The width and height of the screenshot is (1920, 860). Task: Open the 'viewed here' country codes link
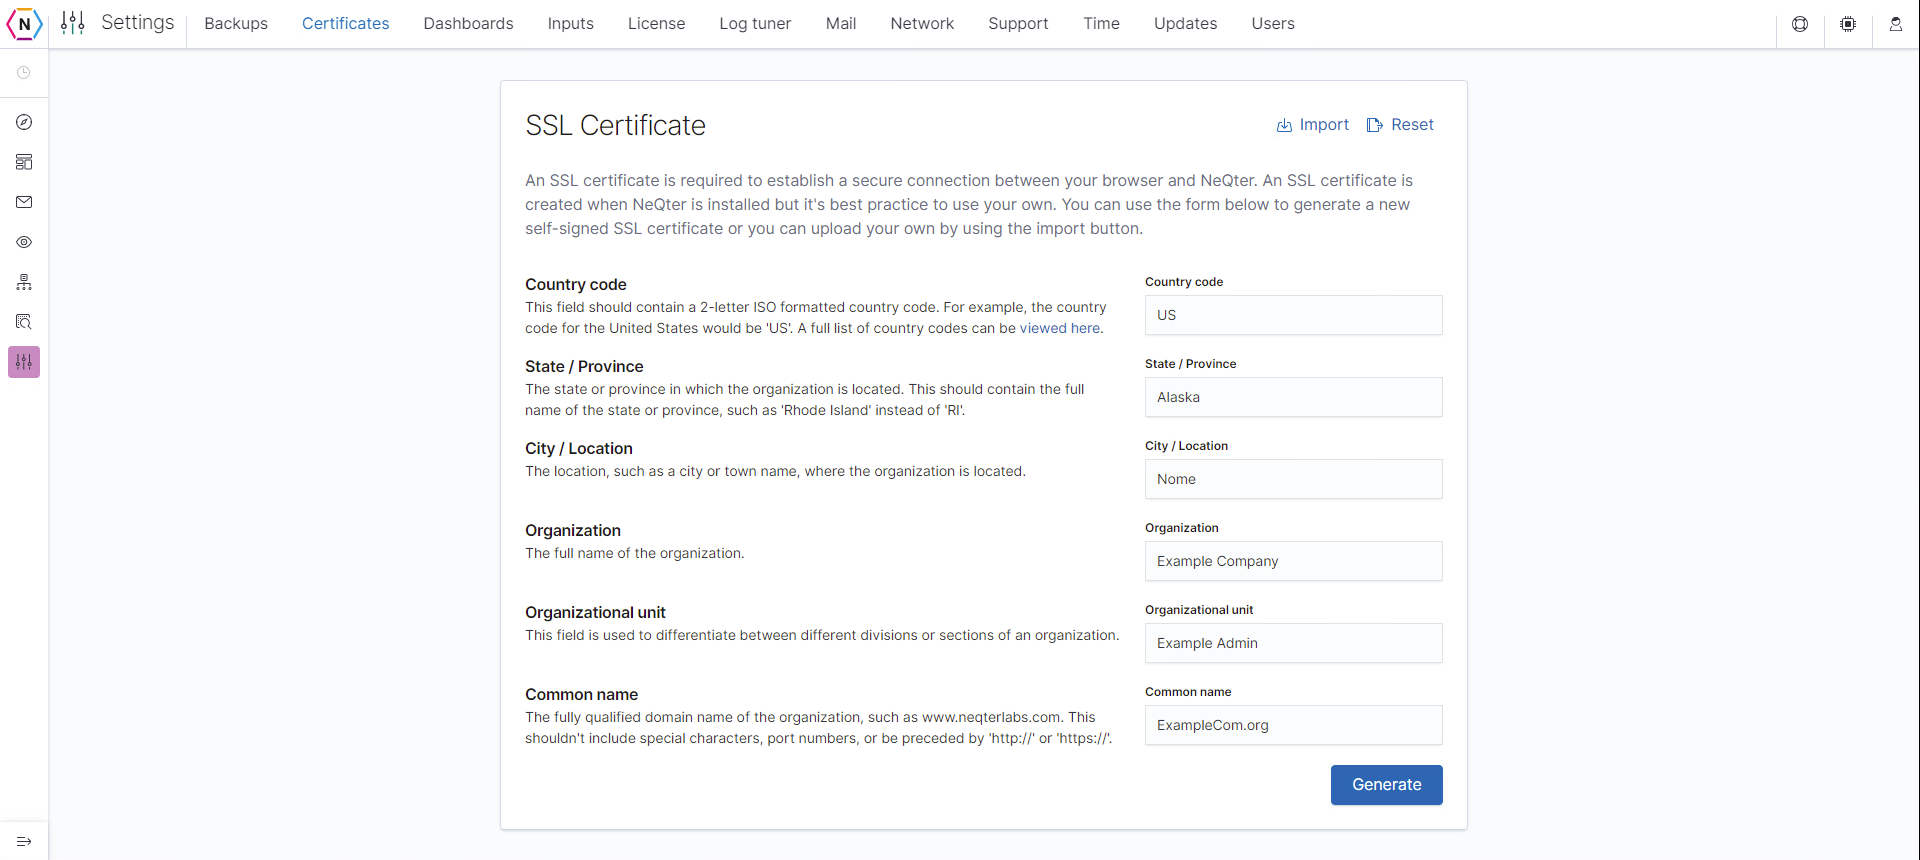[1060, 328]
